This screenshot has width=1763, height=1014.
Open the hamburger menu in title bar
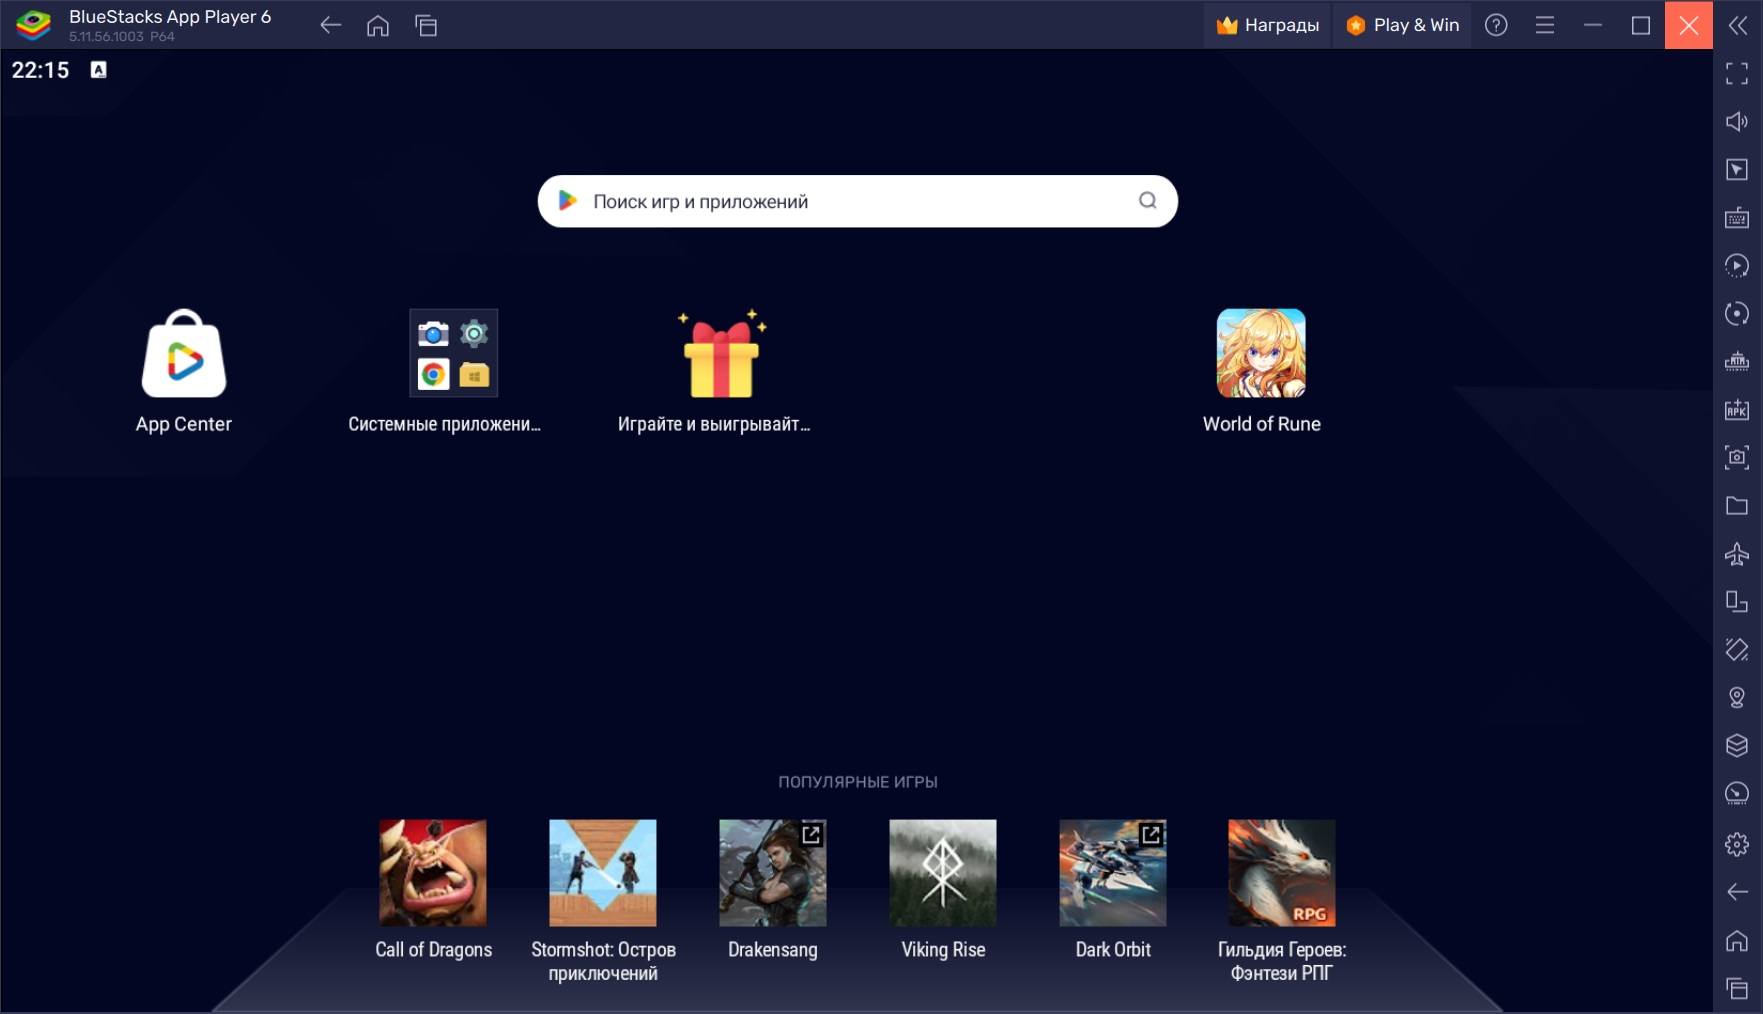click(x=1545, y=25)
